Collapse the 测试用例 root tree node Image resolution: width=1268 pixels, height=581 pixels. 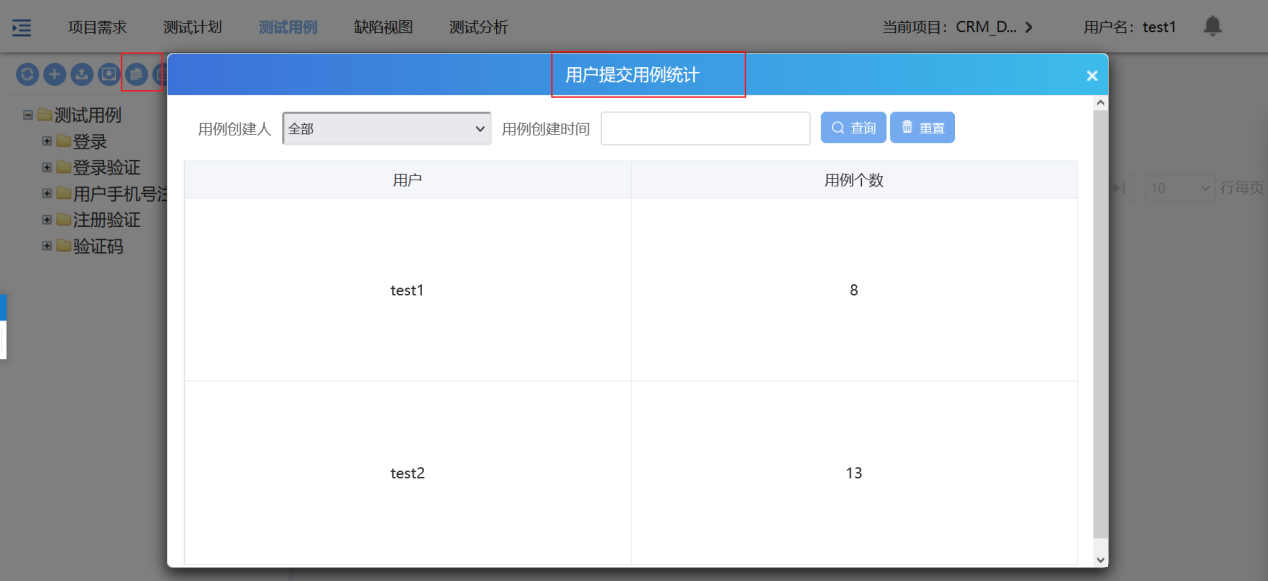(28, 115)
